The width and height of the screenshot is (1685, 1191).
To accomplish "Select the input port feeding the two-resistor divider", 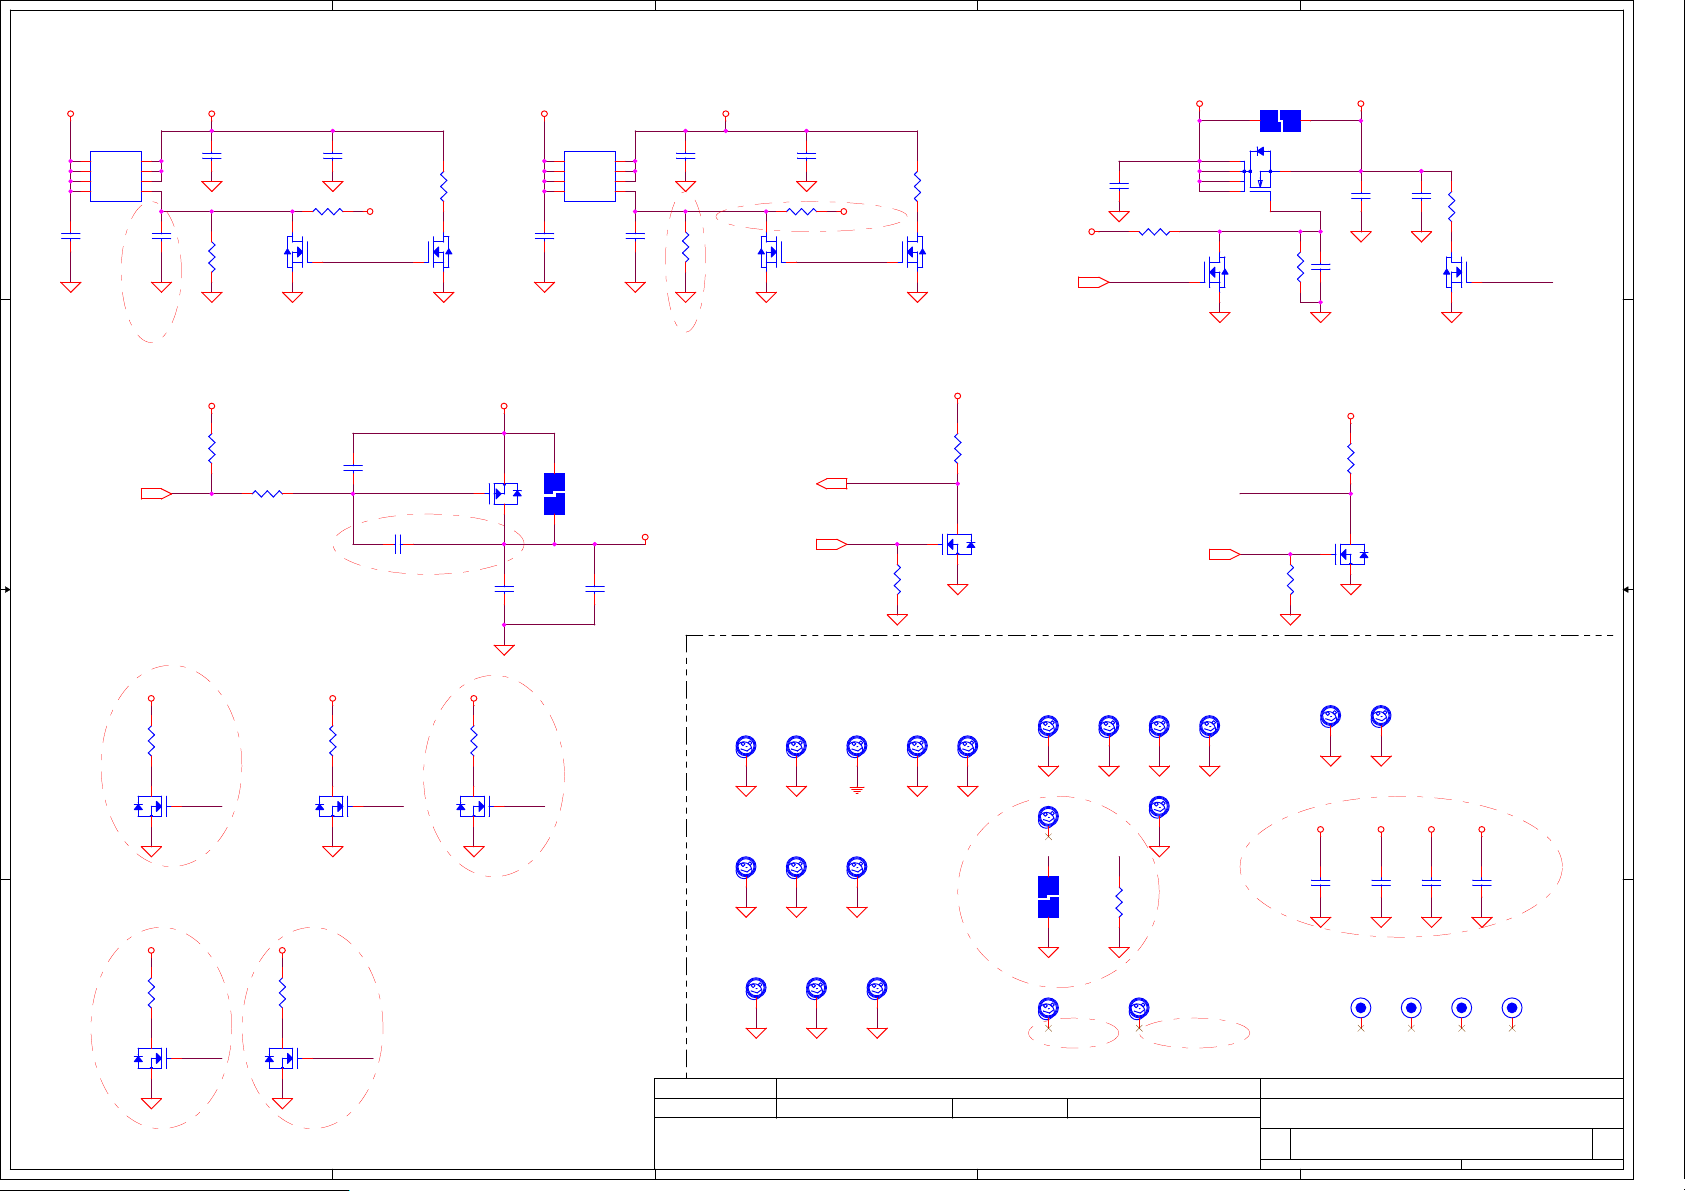I will click(x=156, y=494).
